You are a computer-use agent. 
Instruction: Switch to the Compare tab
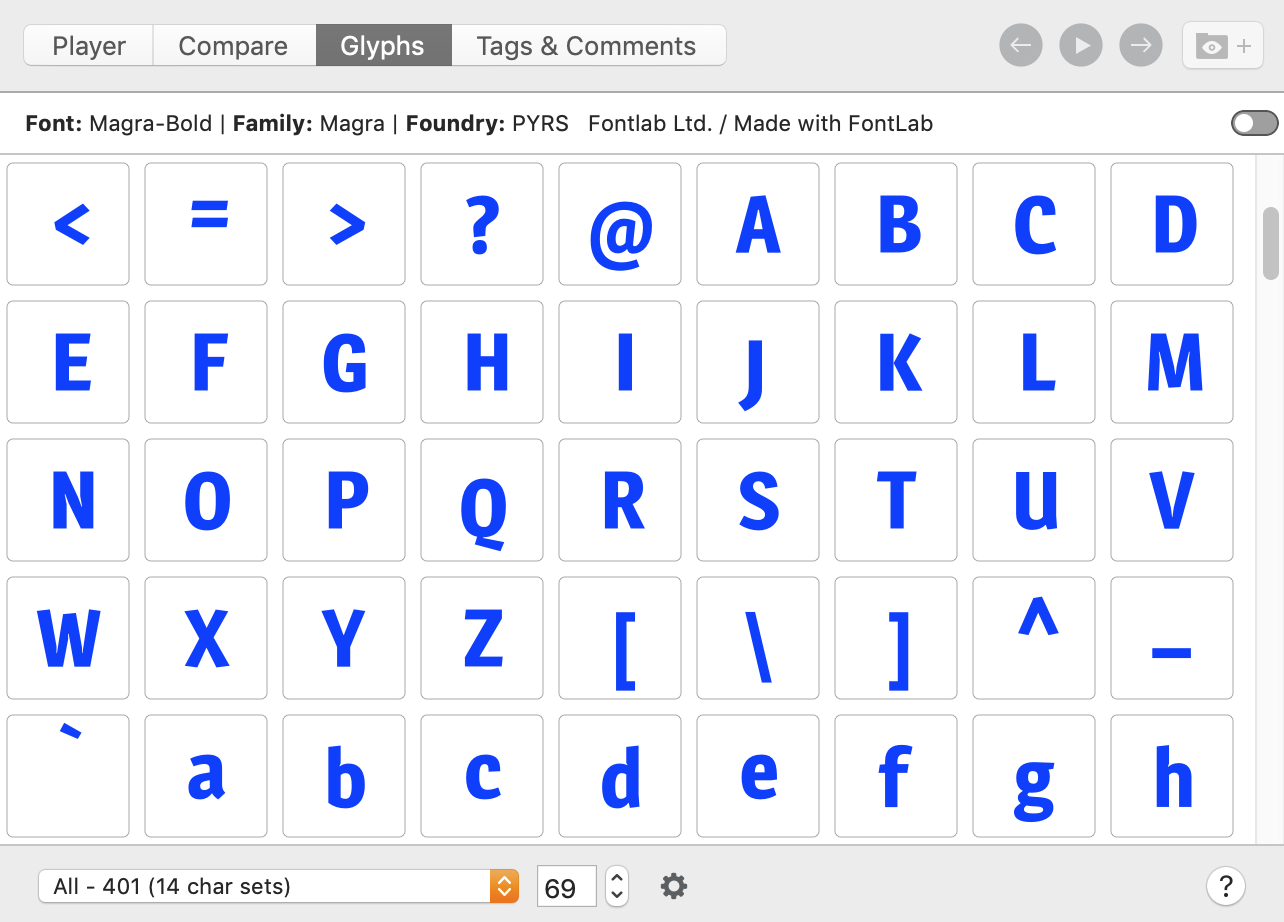[x=233, y=46]
